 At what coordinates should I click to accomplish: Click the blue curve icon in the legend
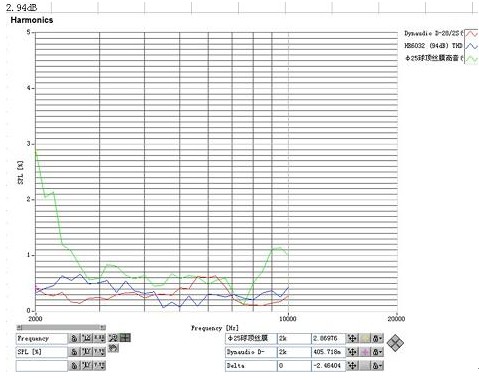coord(471,46)
